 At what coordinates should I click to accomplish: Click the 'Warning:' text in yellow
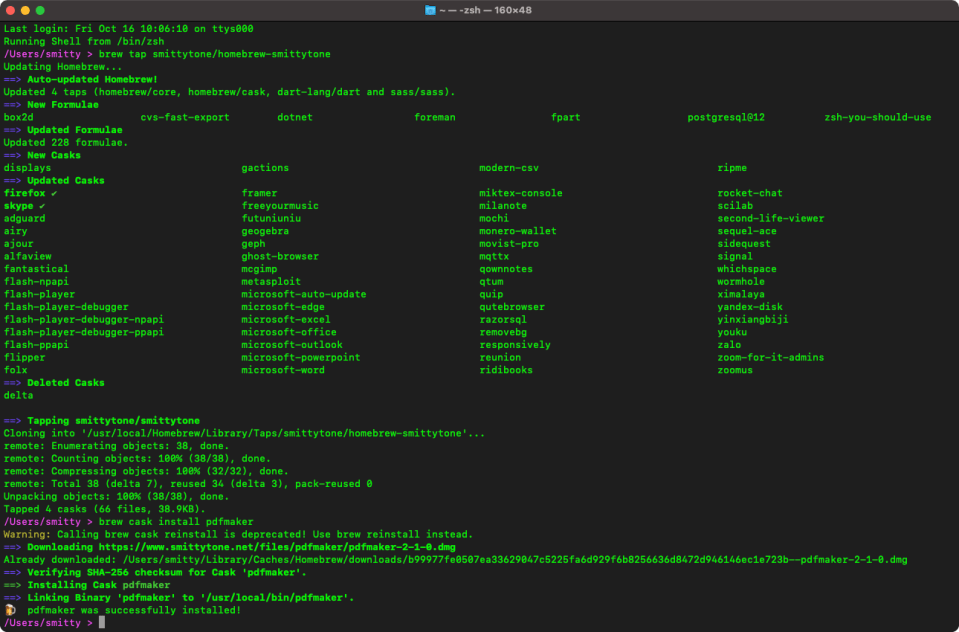pos(28,534)
